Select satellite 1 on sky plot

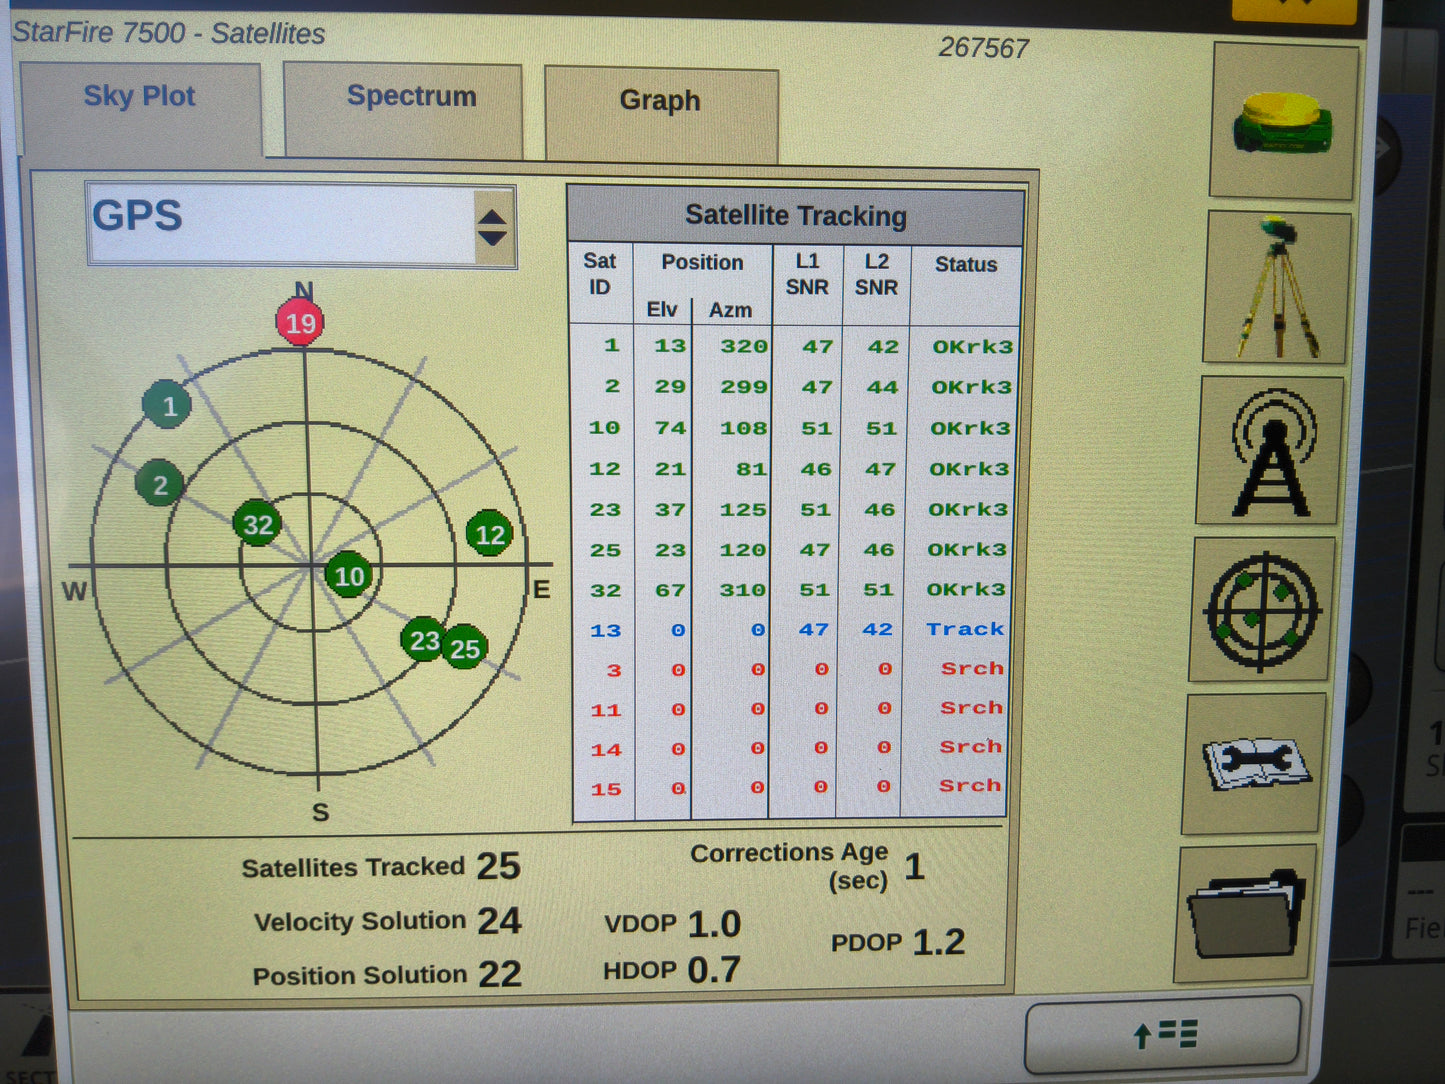click(x=167, y=405)
